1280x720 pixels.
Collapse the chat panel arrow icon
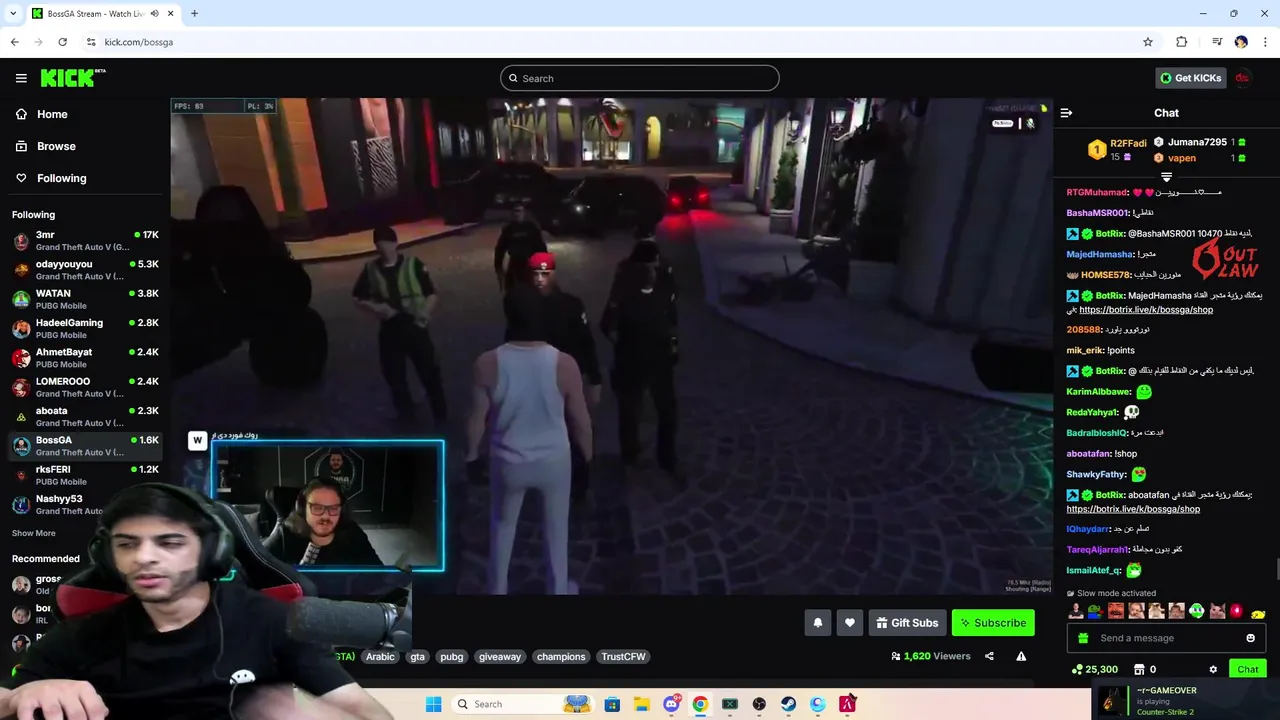1066,113
